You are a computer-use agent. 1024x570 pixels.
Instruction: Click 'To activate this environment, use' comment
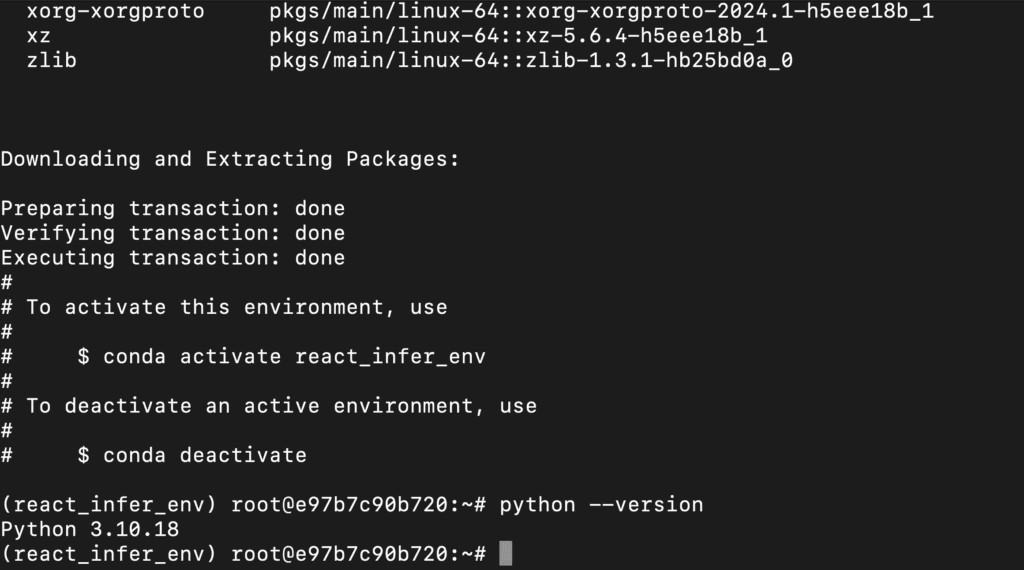236,307
